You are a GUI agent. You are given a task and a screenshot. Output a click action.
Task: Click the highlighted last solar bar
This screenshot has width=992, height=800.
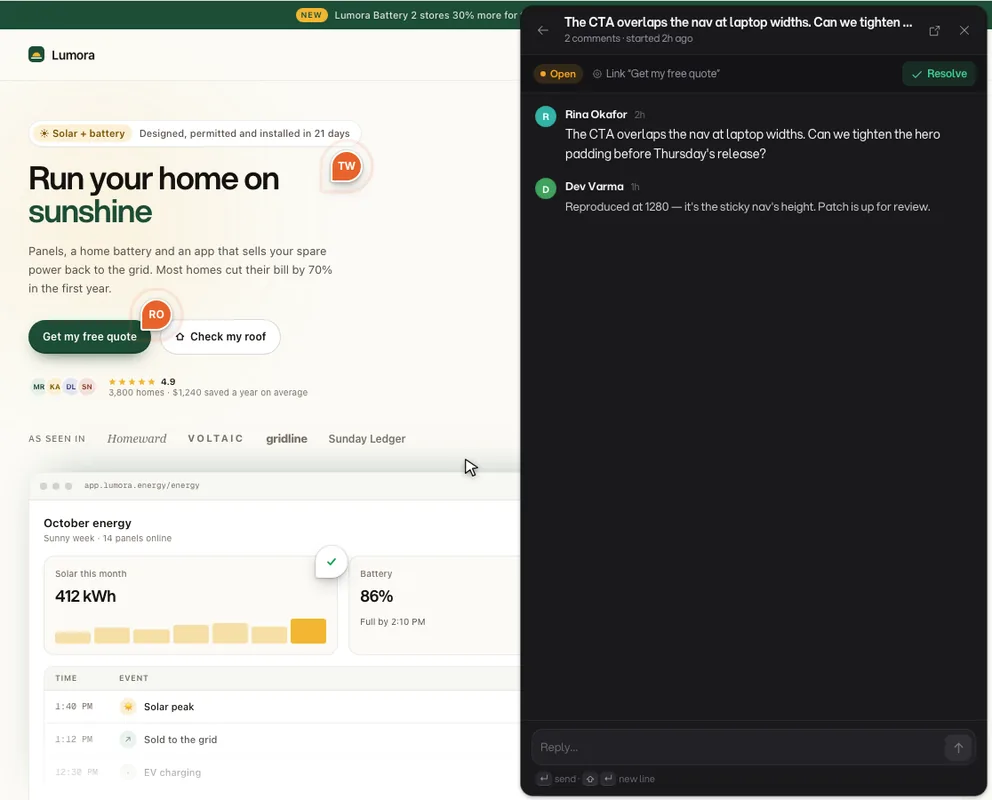coord(308,631)
